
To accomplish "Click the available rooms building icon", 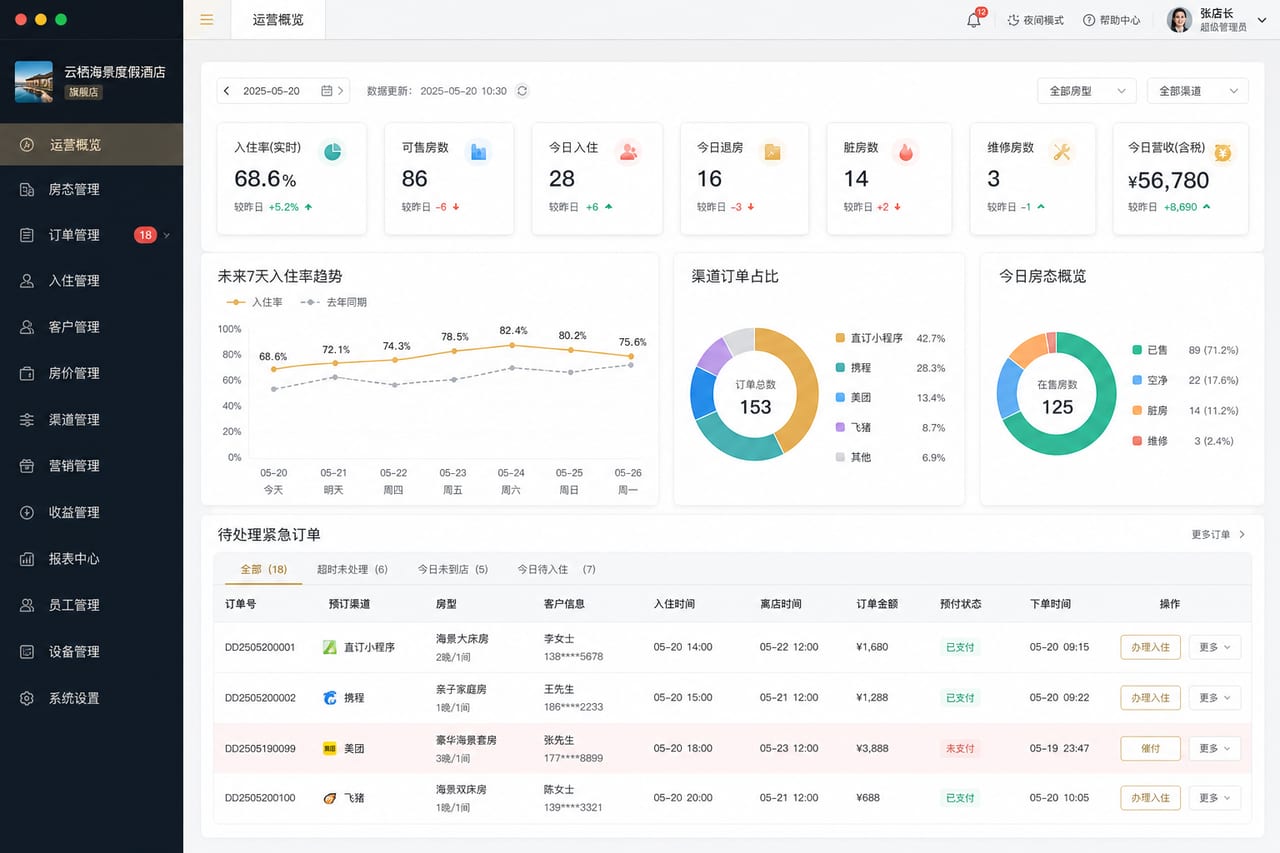I will (479, 151).
